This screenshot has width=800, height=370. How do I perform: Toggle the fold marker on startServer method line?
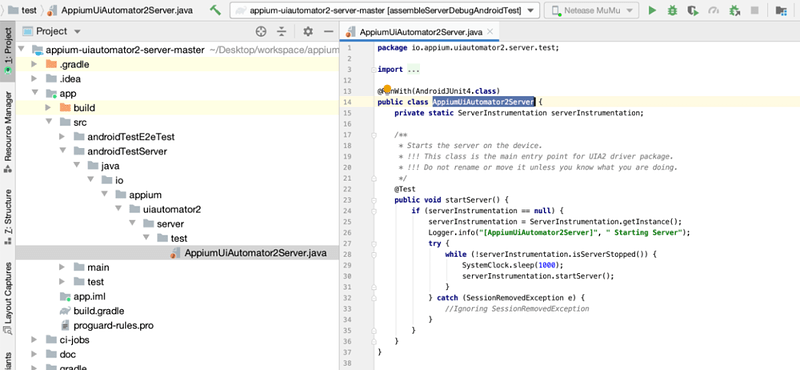pyautogui.click(x=374, y=200)
